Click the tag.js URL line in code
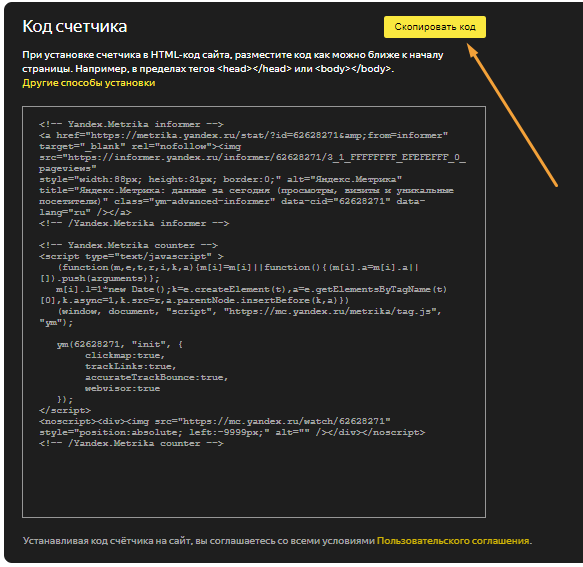 (249, 312)
